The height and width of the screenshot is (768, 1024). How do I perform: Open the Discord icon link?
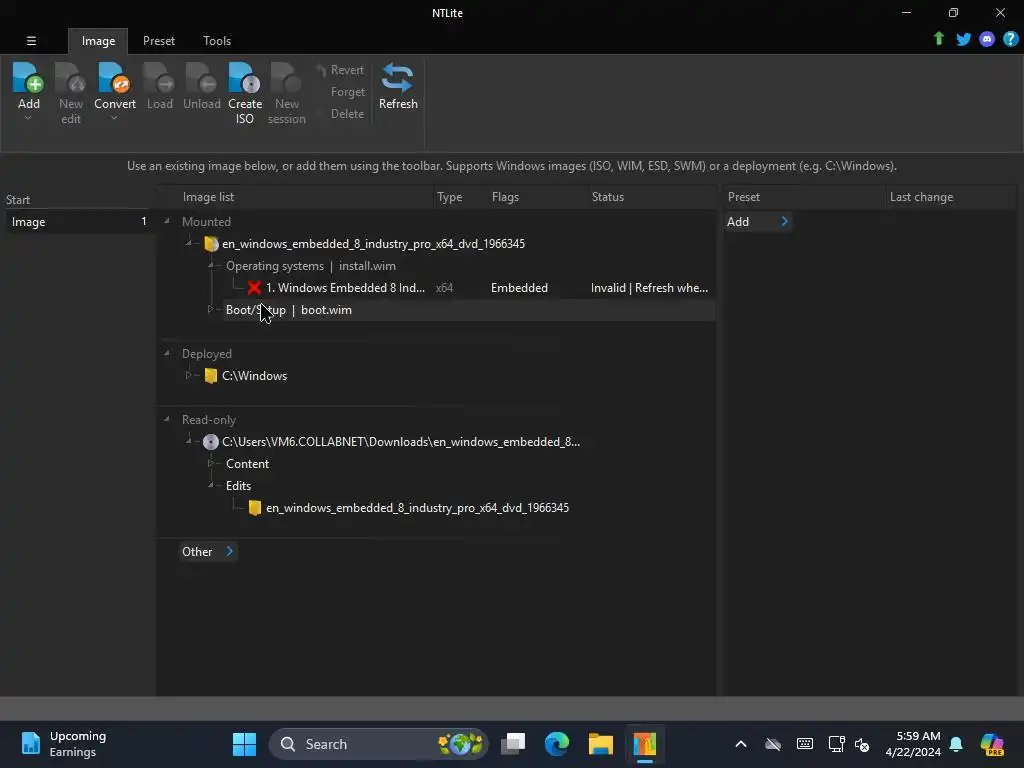pos(987,39)
